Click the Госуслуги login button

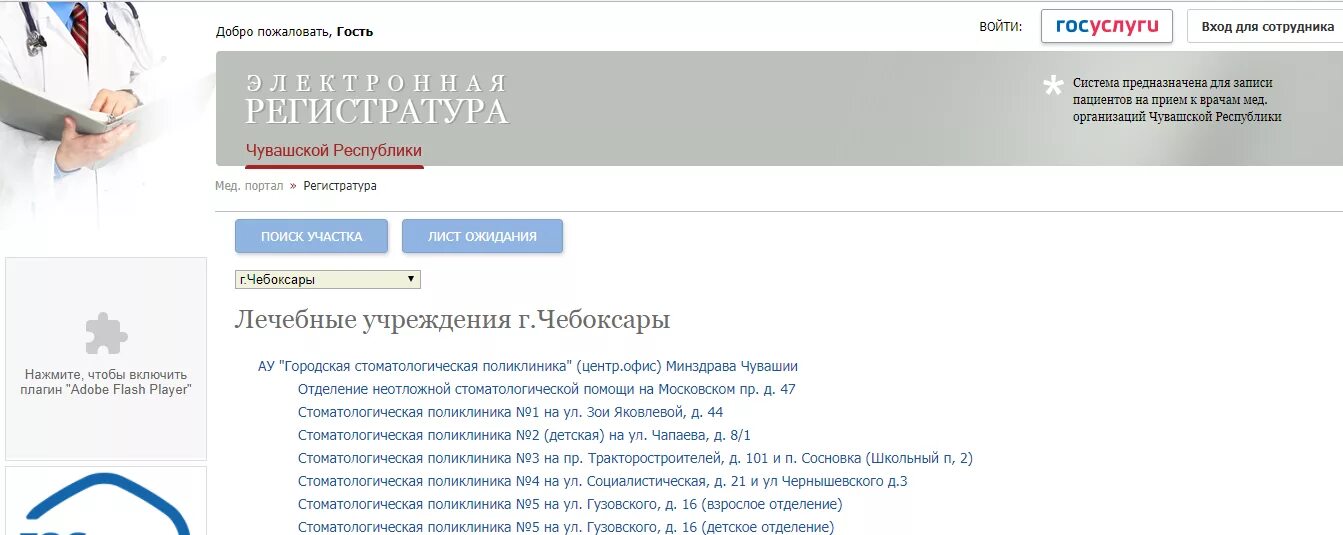pos(1106,26)
